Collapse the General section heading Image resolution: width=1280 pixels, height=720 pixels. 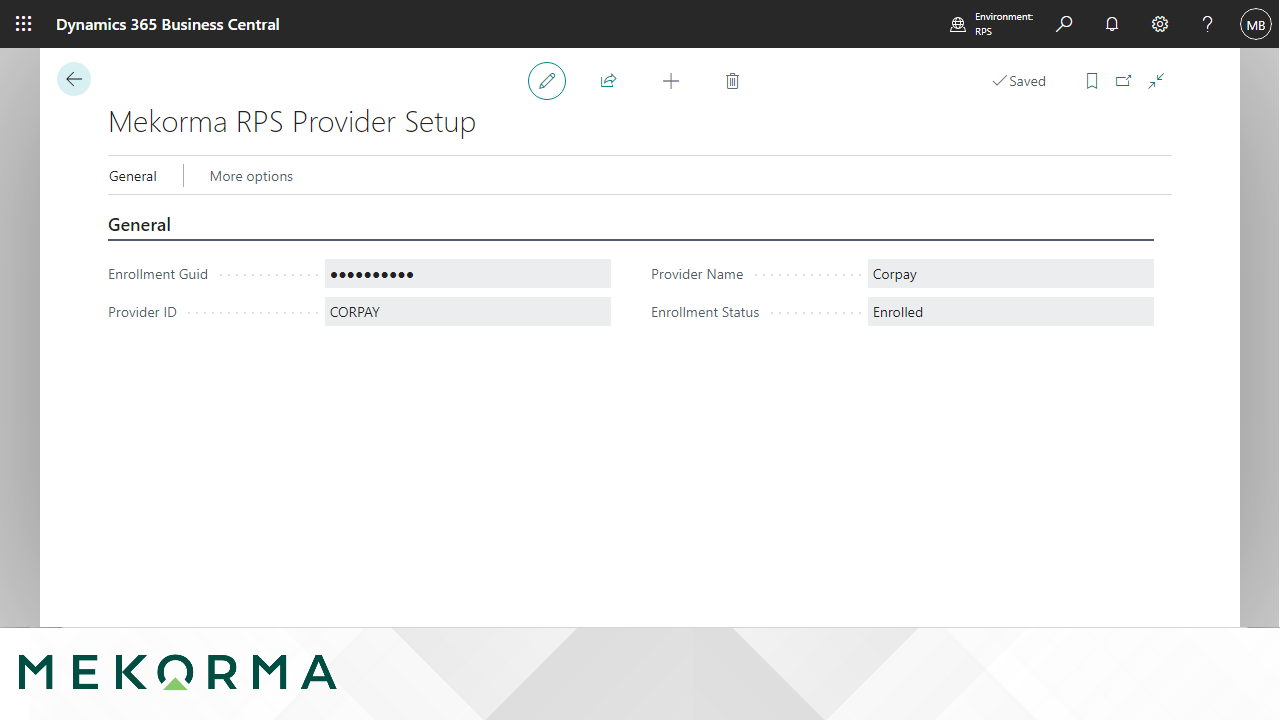pos(139,225)
